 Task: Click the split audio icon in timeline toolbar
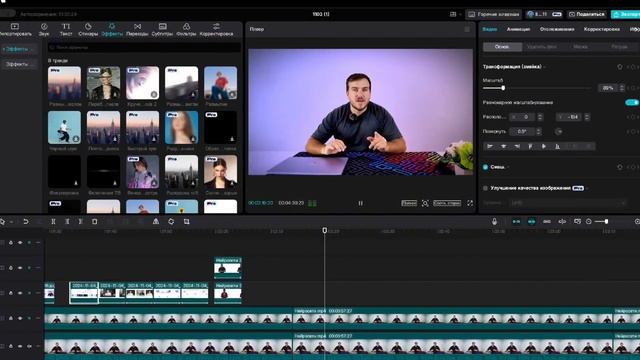(x=562, y=222)
